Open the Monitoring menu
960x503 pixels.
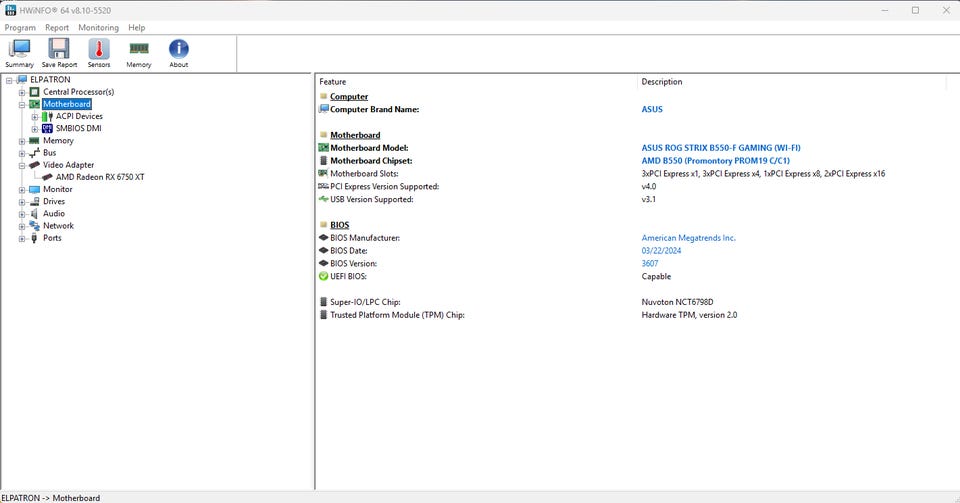[x=98, y=28]
